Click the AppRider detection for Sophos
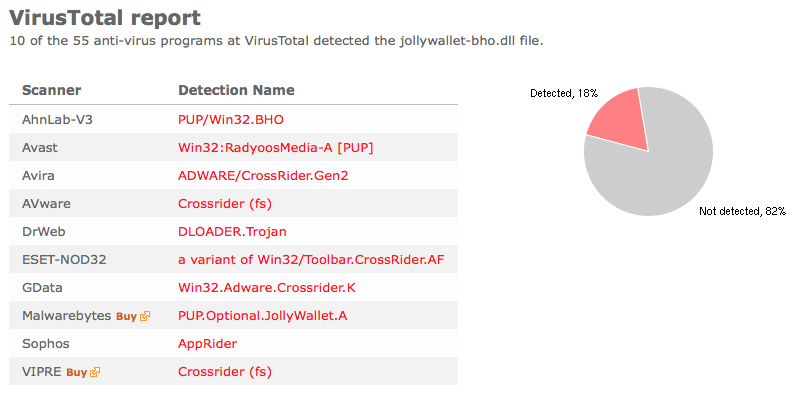Viewport: 794px width, 395px height. 207,344
